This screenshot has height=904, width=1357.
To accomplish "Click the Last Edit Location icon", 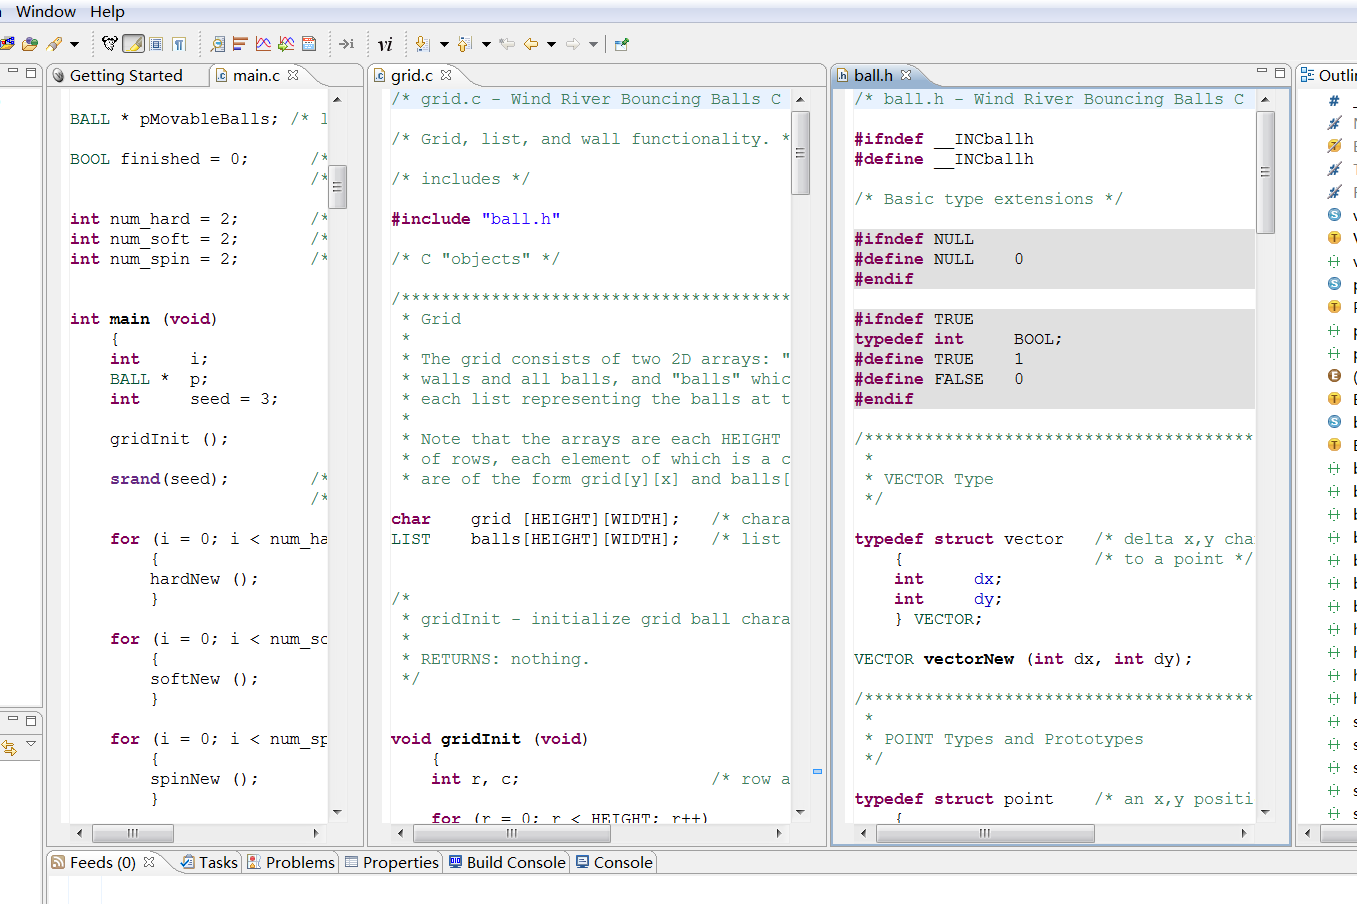I will (506, 43).
